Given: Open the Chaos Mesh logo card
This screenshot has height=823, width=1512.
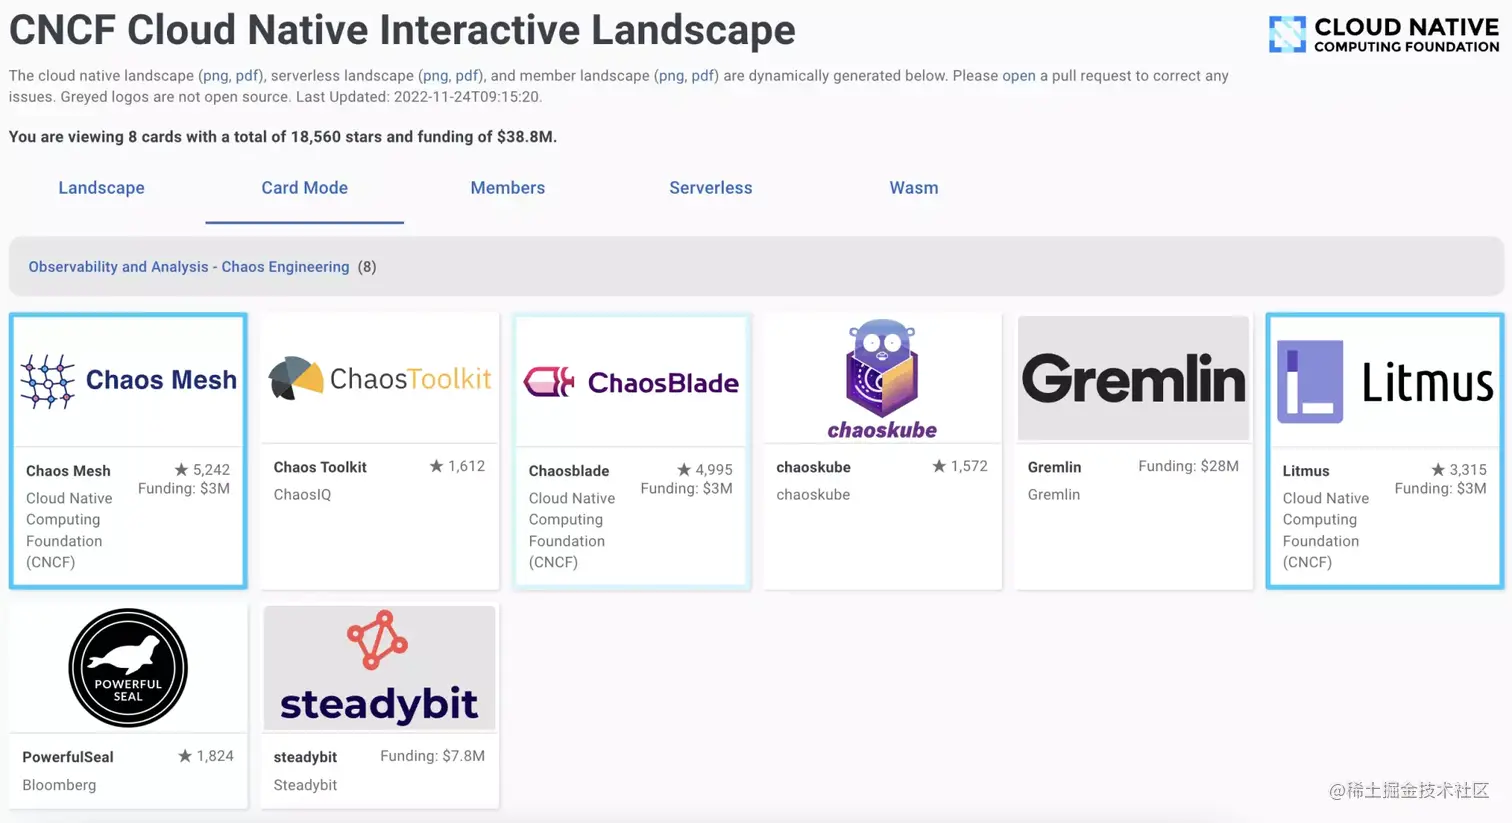Looking at the screenshot, I should 128,380.
